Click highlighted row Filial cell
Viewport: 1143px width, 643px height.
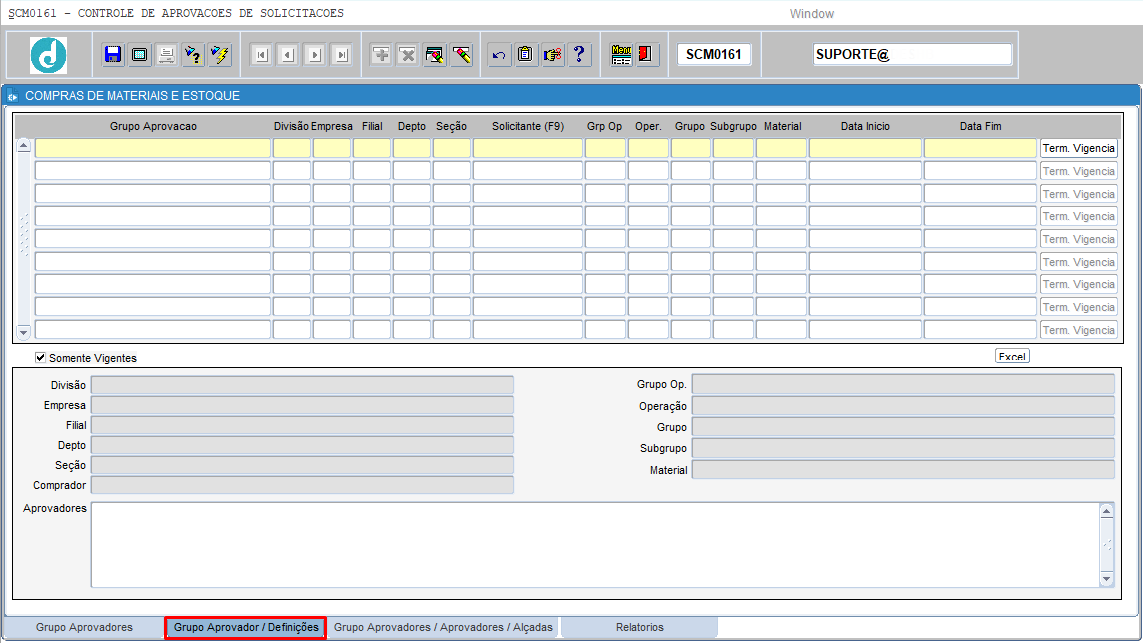[x=372, y=149]
